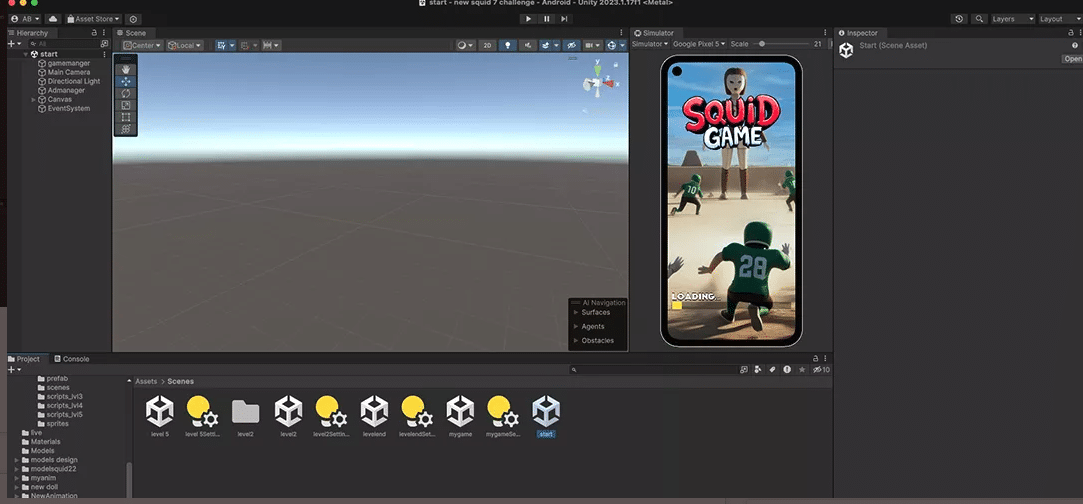This screenshot has height=504, width=1083.
Task: Lock the Project panel
Action: pyautogui.click(x=816, y=359)
